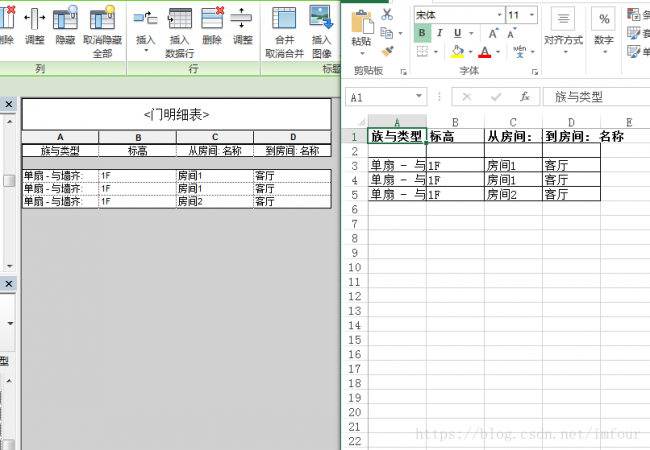Open the font size dropdown showing 11
Image resolution: width=650 pixels, height=450 pixels.
(530, 15)
